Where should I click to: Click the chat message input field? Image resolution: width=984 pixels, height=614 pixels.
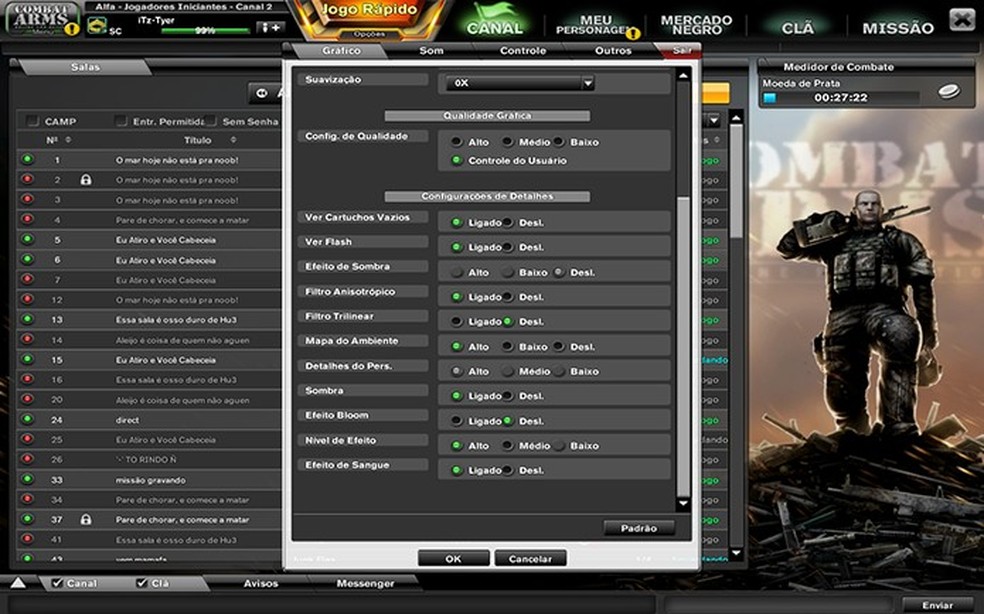333,605
